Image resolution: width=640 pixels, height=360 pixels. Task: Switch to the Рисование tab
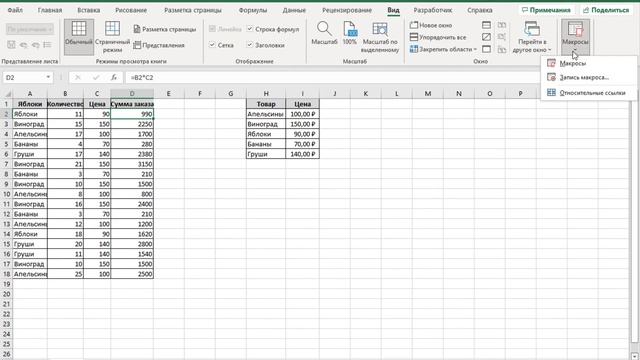[x=131, y=10]
